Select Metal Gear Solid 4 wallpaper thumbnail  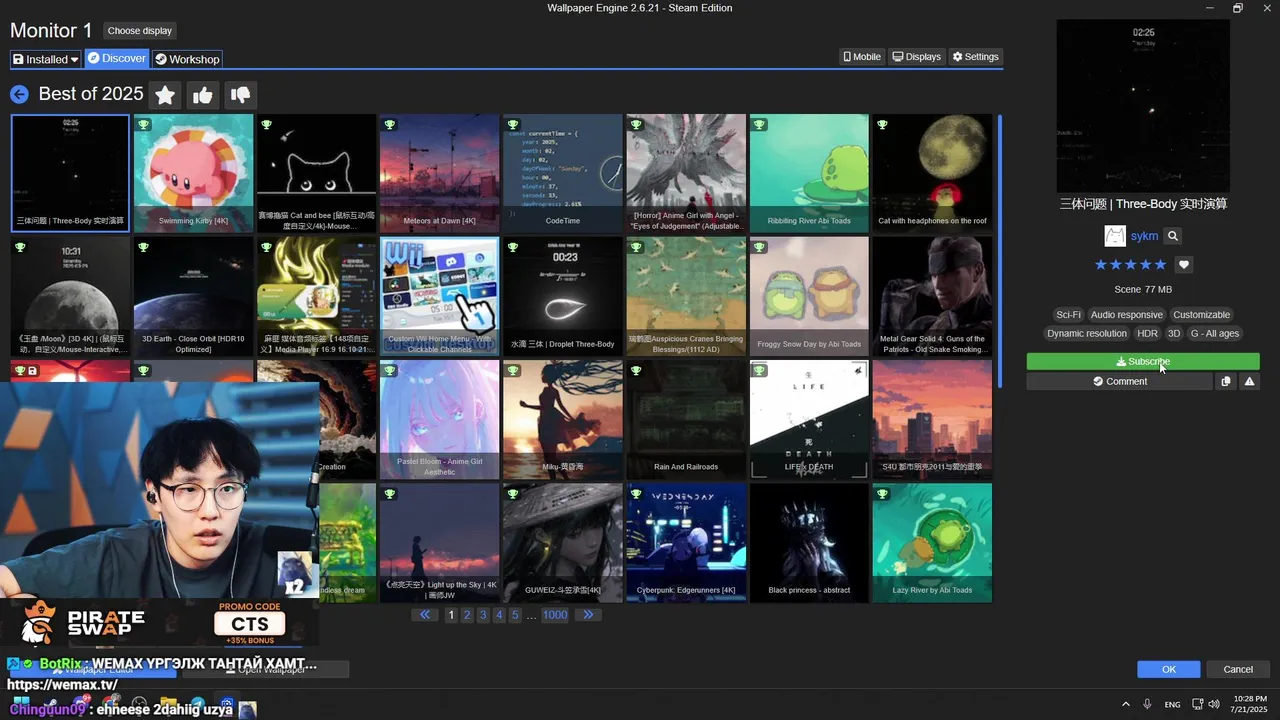[x=932, y=296]
